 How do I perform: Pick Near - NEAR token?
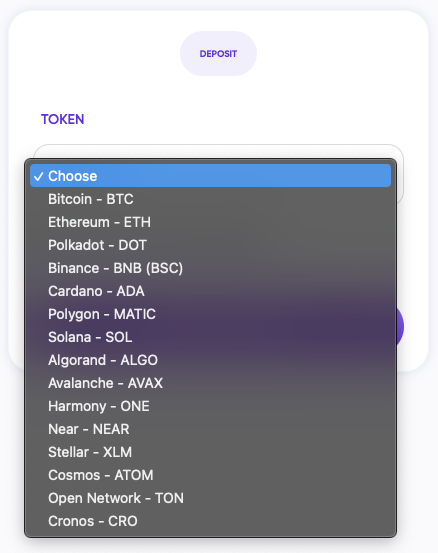pos(211,429)
